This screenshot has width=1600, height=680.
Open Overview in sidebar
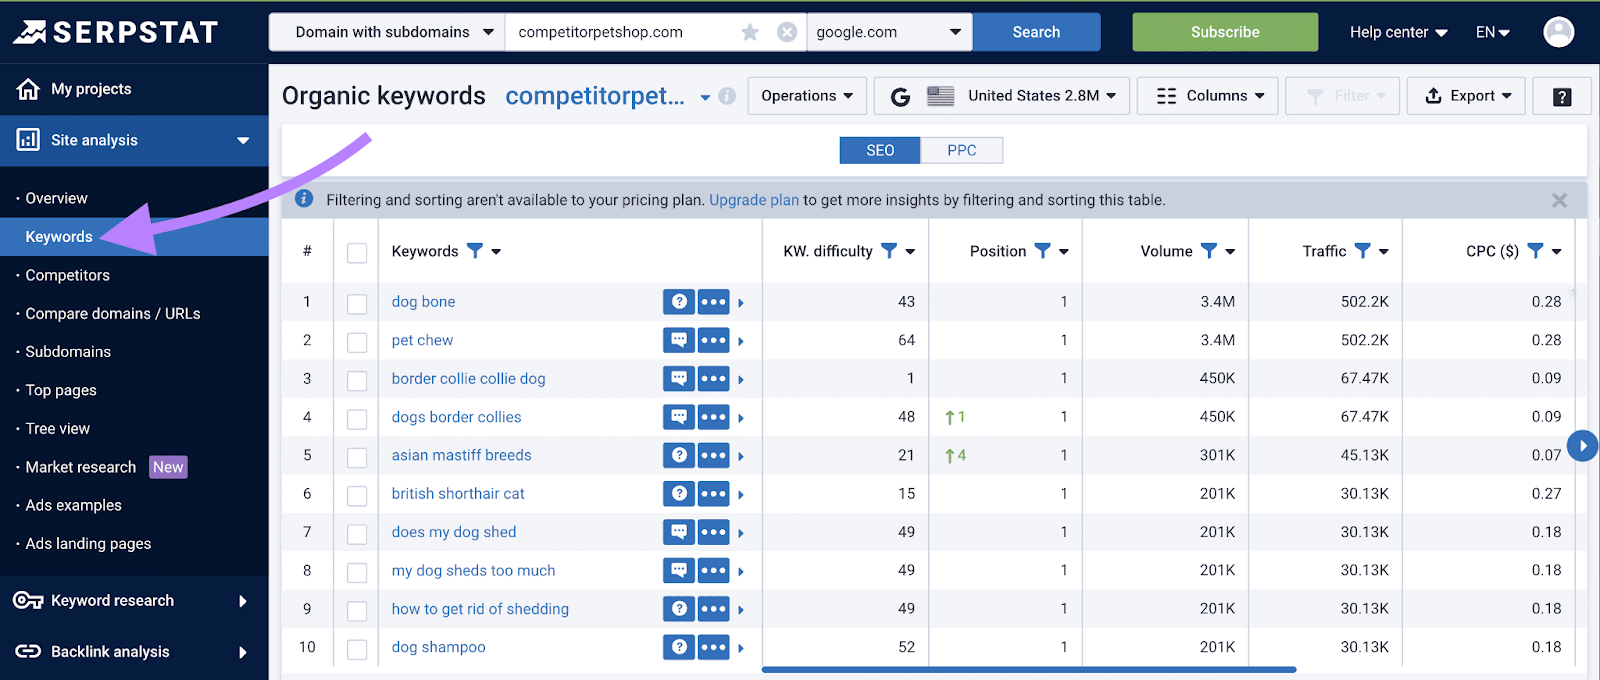tap(56, 198)
